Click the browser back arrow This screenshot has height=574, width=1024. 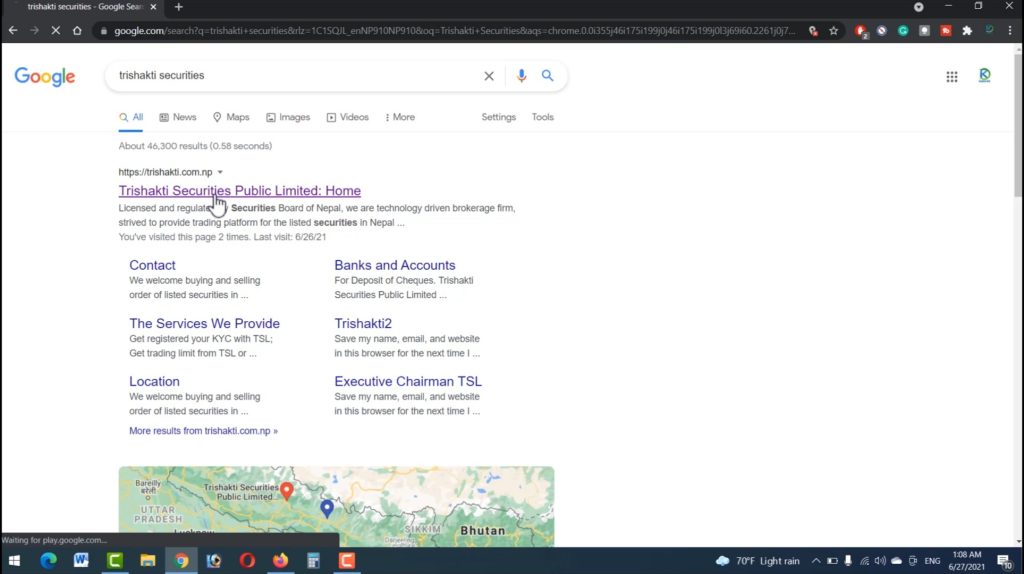coord(13,31)
